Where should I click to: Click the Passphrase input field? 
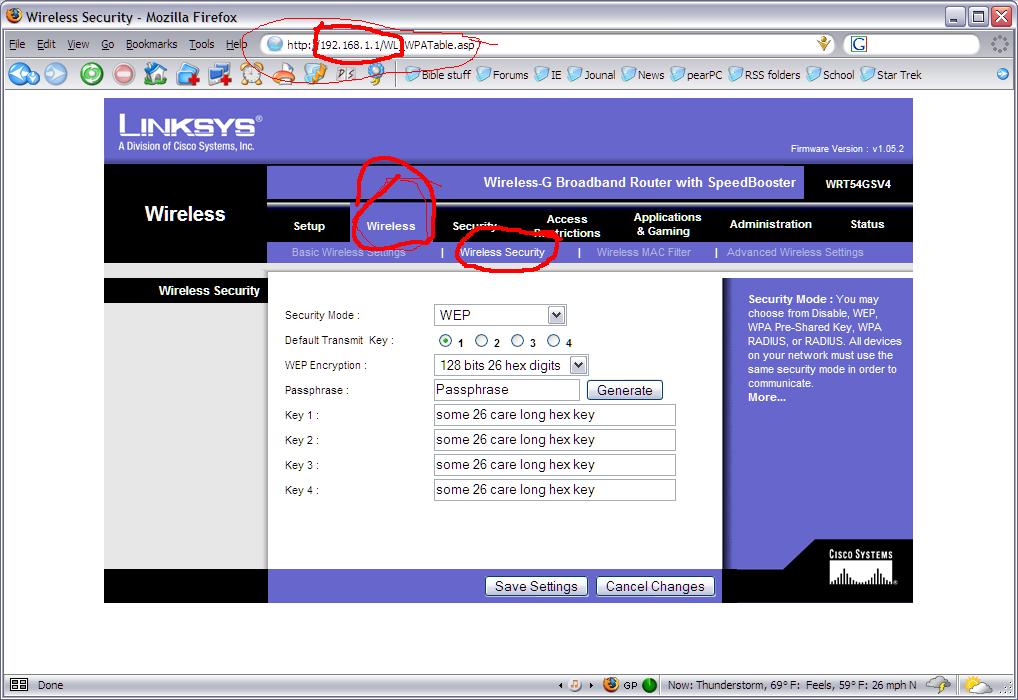[506, 390]
